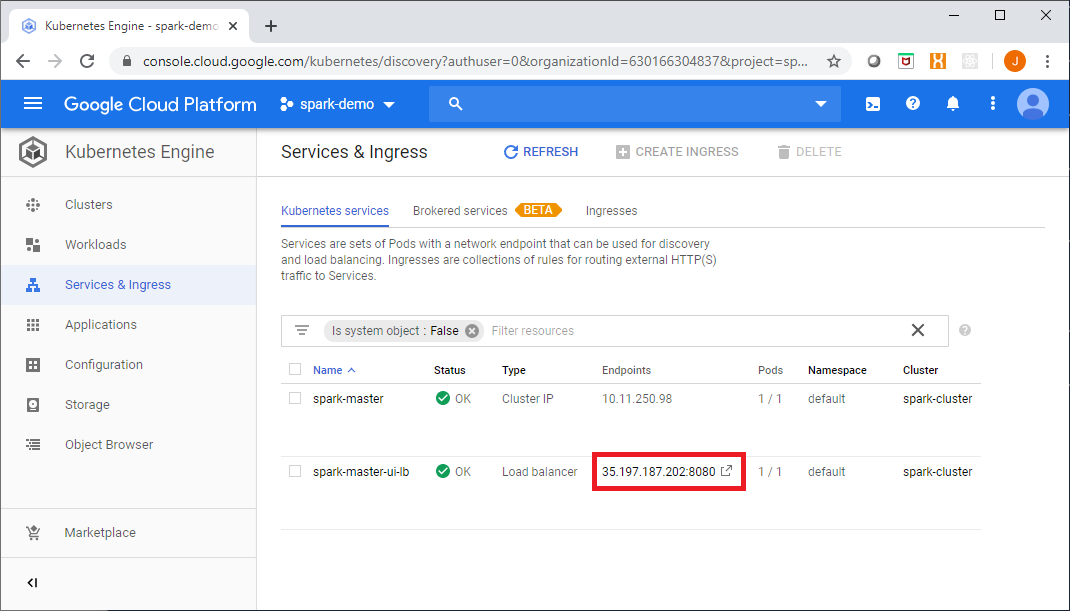
Task: Click the DELETE button
Action: click(x=809, y=152)
